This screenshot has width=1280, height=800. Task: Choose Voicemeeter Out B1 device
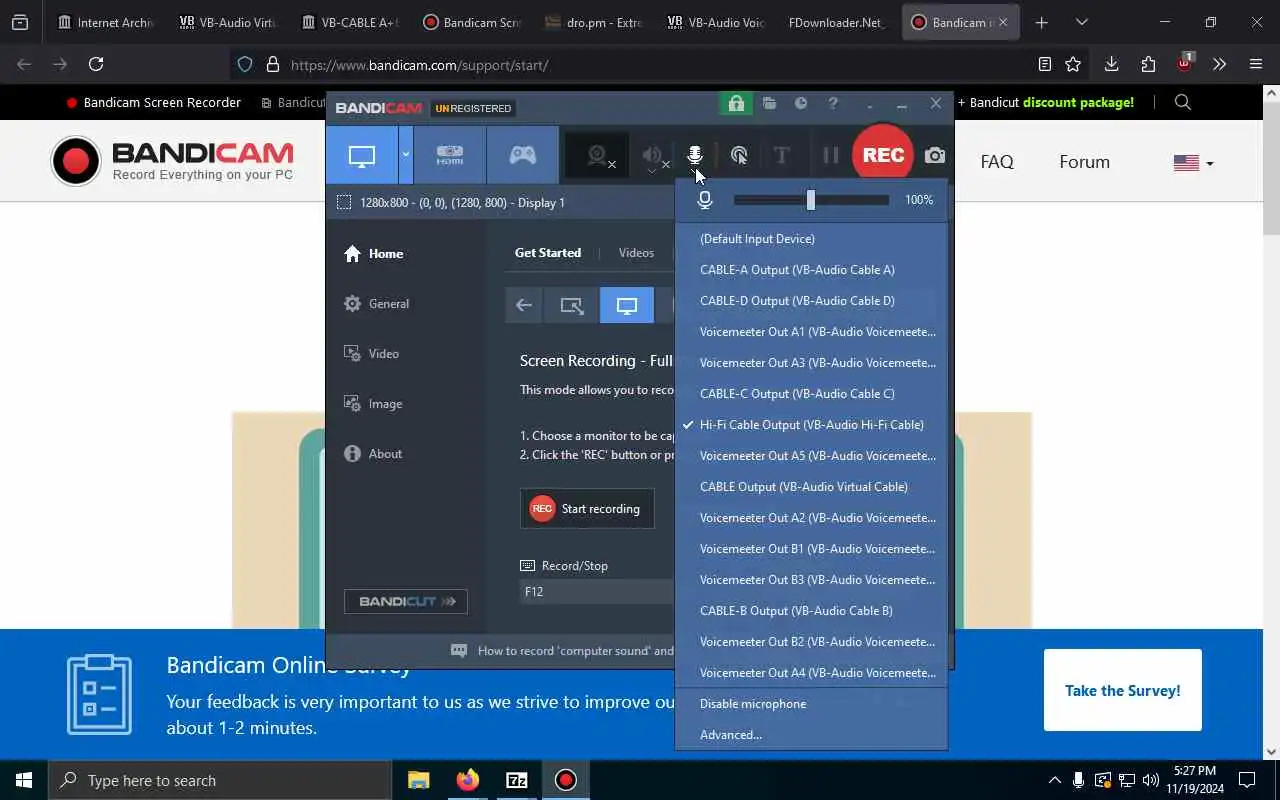tap(811, 549)
